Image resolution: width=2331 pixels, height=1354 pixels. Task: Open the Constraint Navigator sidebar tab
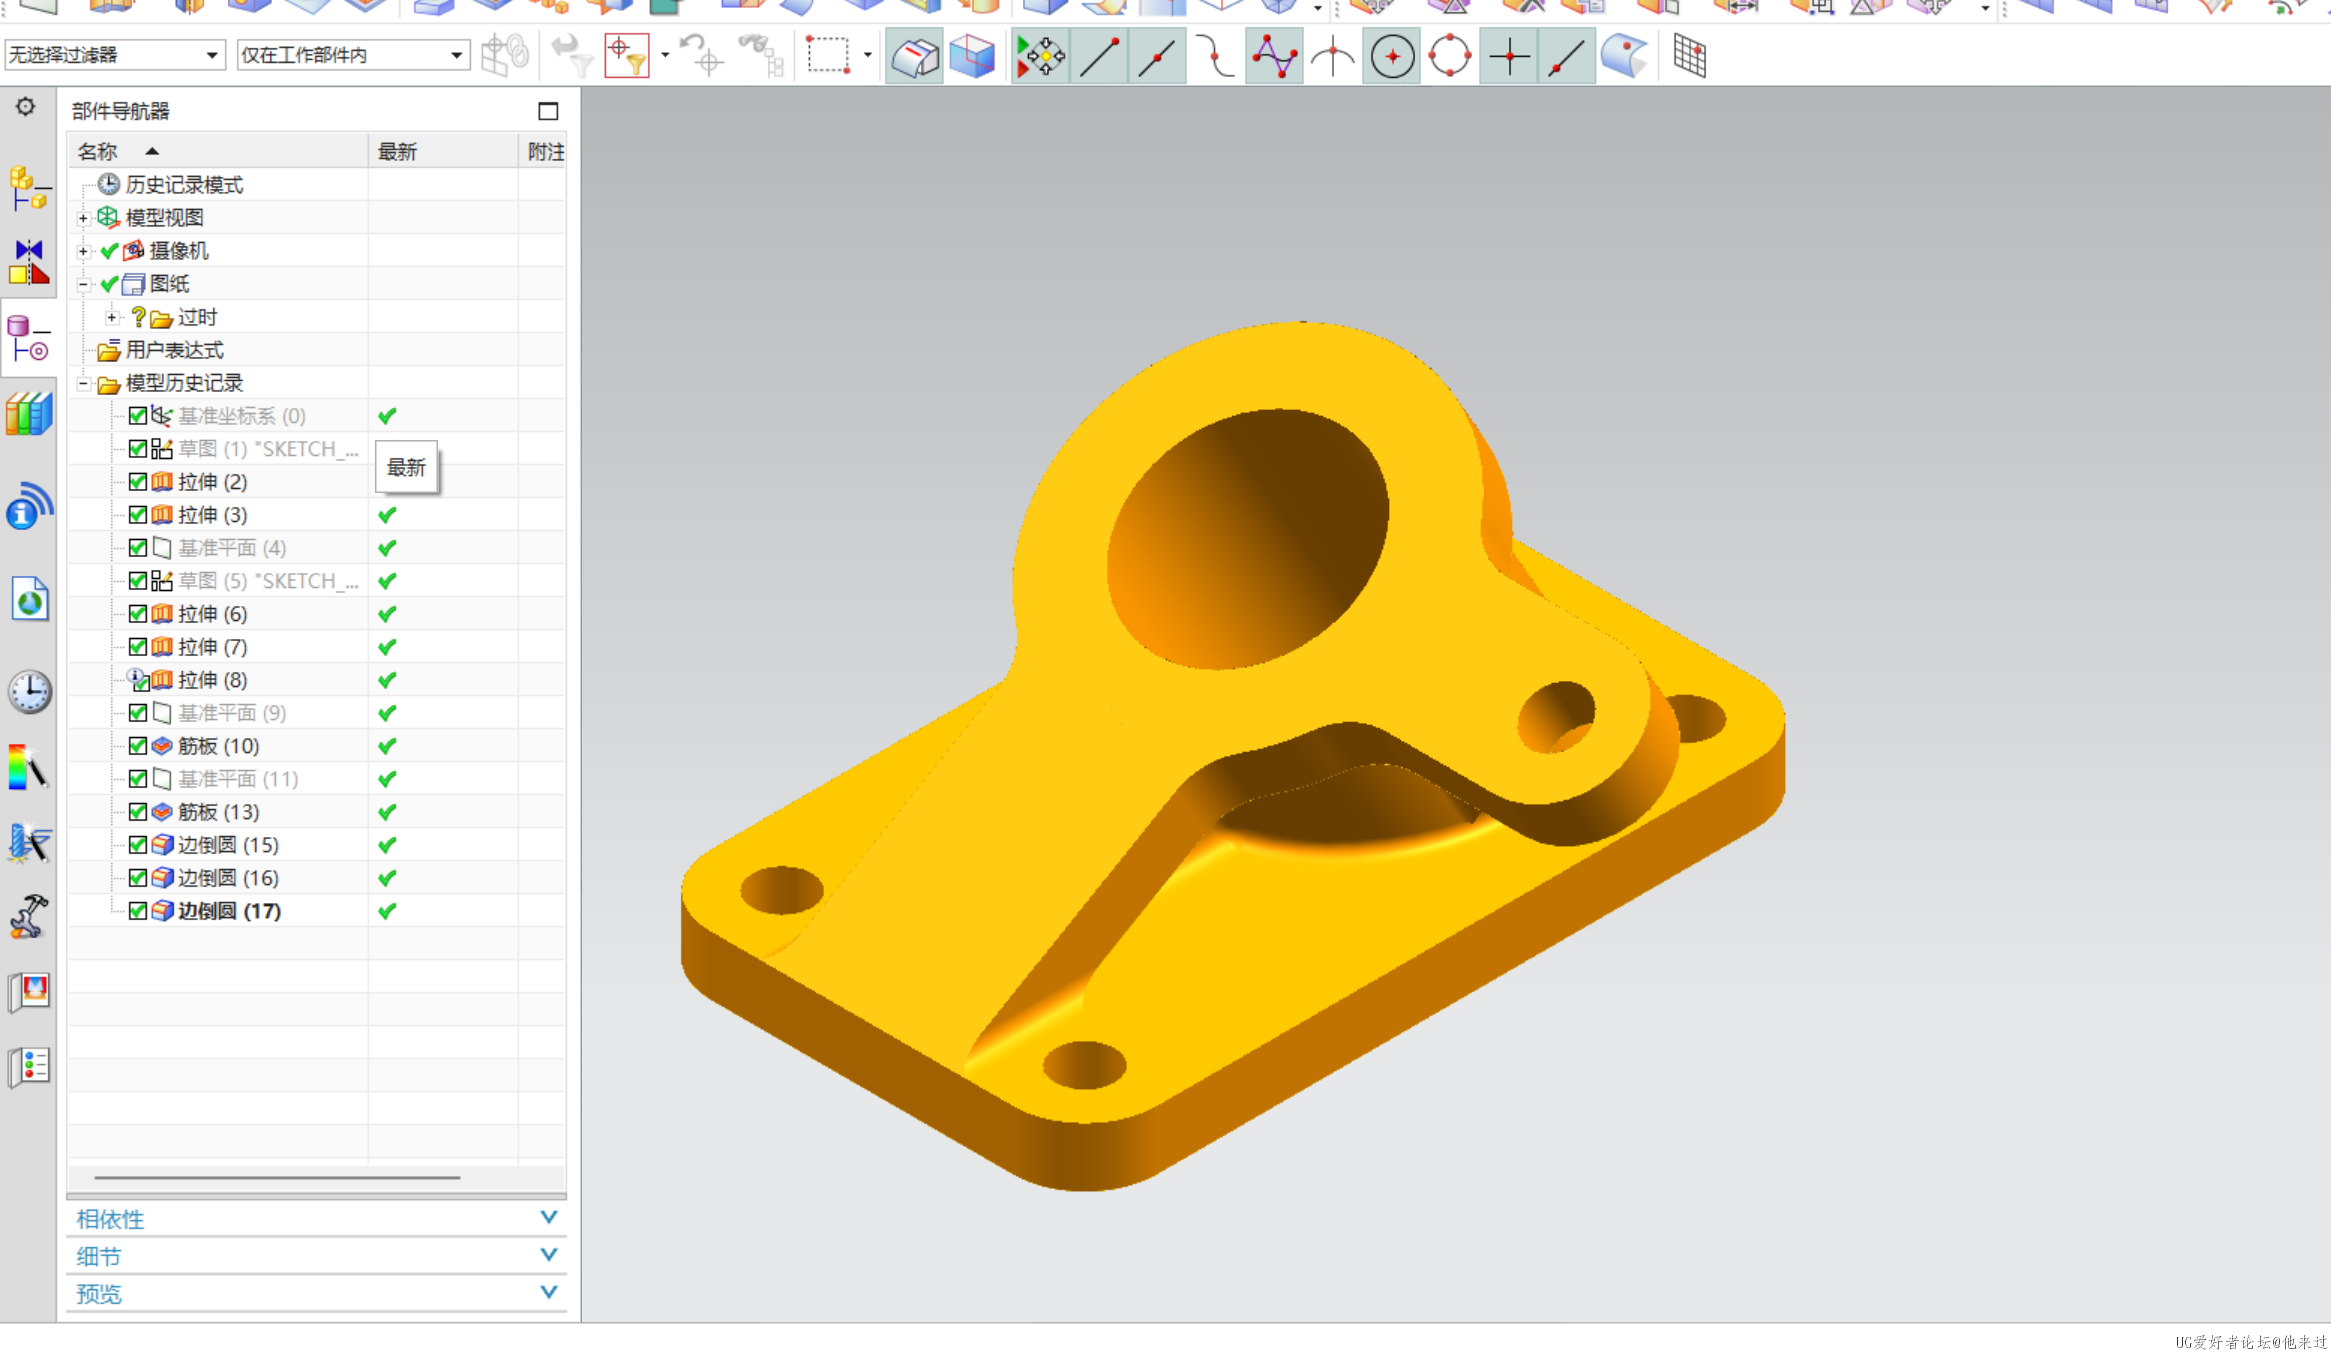(29, 262)
